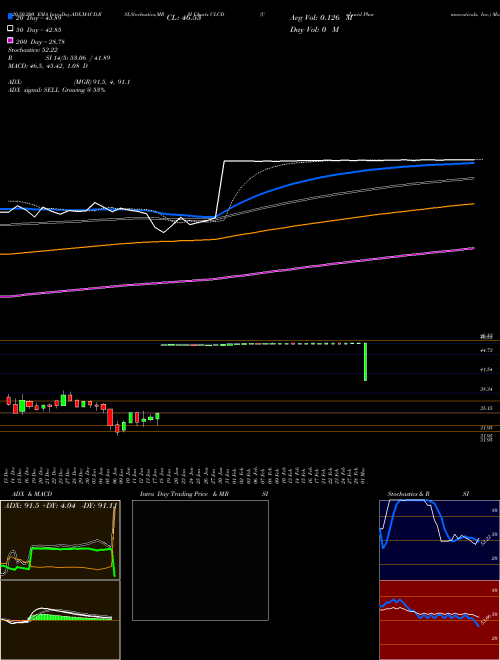Click the 'ADX & MACD' panel title
The height and width of the screenshot is (660, 500).
(32, 494)
